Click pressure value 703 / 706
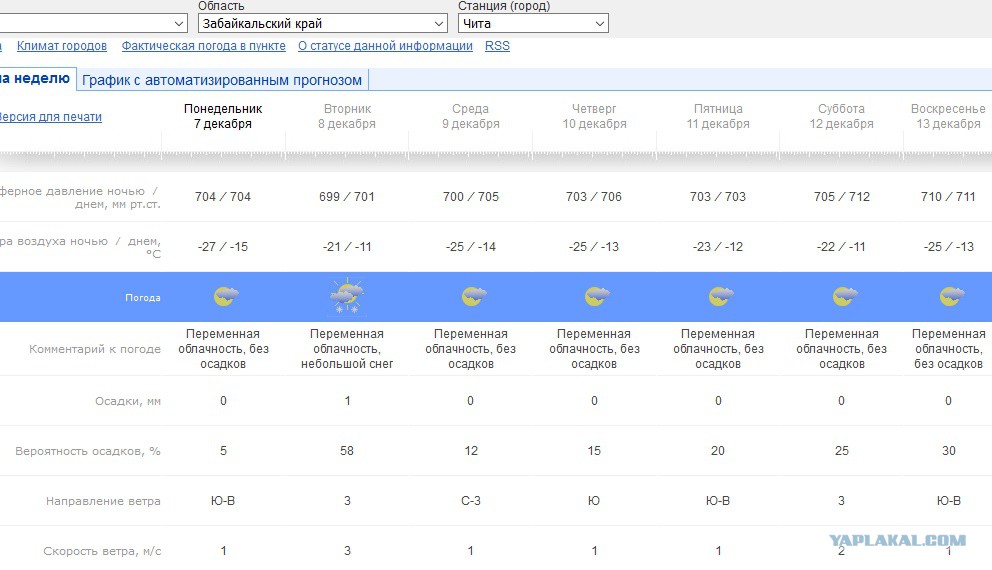 tap(594, 197)
